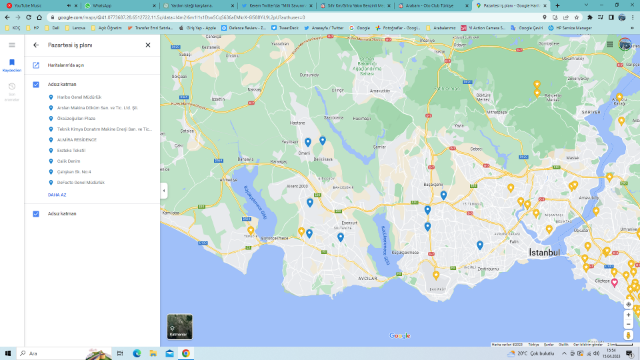Uncheck the second Adsız katman layer
Image resolution: width=640 pixels, height=360 pixels.
point(36,214)
